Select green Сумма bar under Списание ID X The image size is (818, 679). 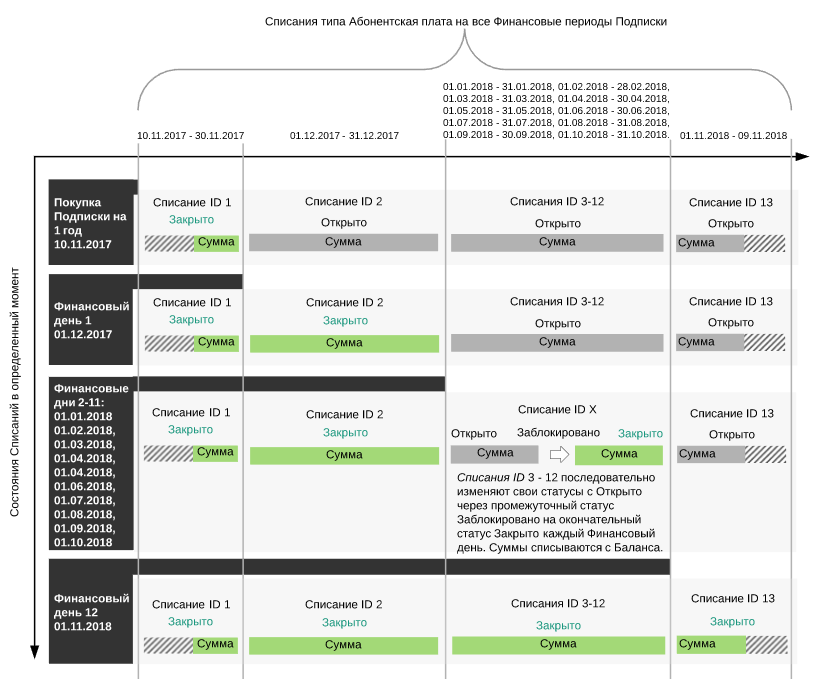(618, 455)
